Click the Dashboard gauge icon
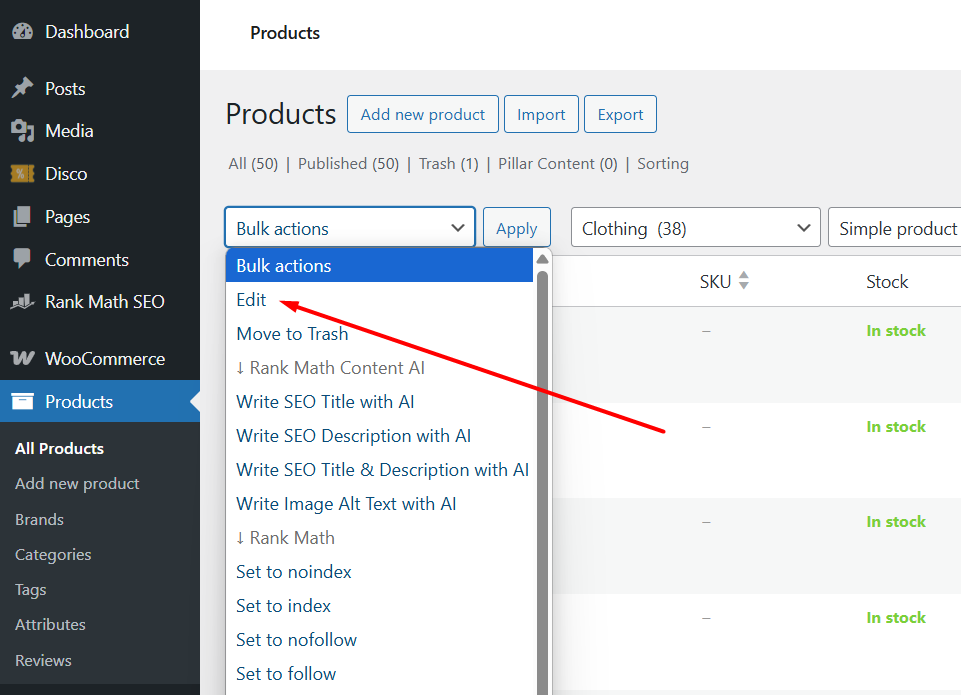Screen dimensions: 961x695 click(23, 31)
